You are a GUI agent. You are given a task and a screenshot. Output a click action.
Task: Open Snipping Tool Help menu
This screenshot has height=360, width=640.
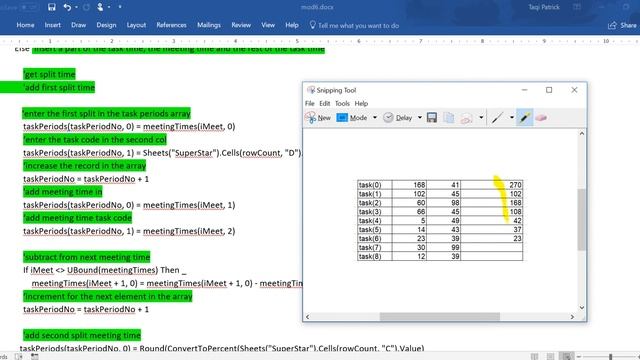point(361,103)
